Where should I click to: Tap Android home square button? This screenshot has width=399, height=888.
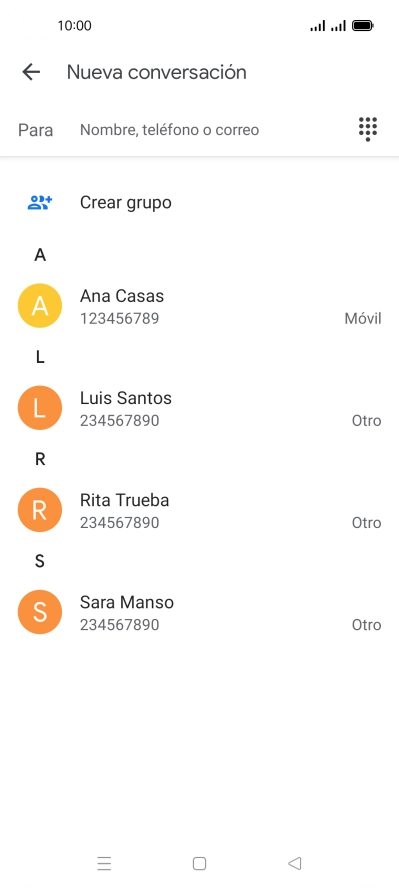(x=199, y=863)
